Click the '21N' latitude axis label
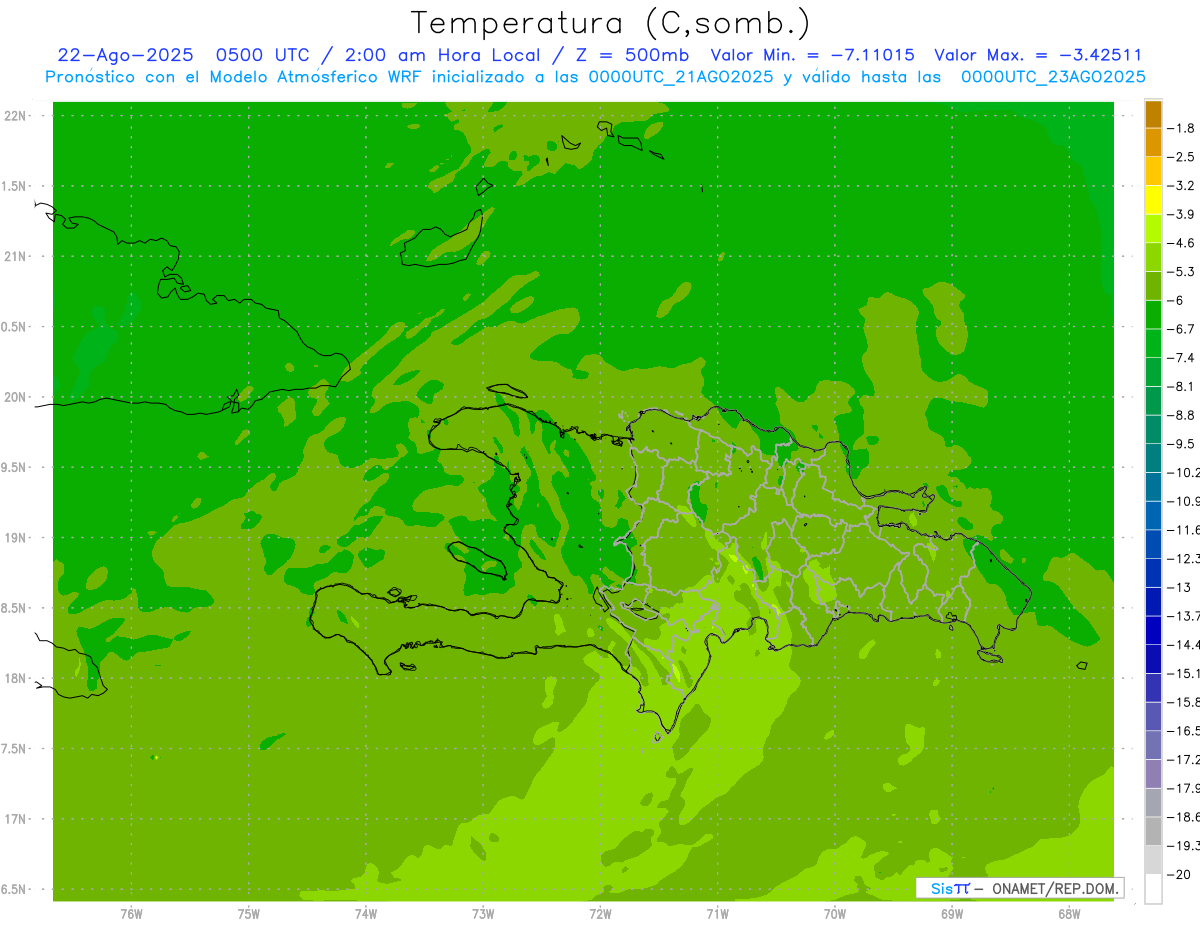Viewport: 1200px width, 927px height. (15, 257)
